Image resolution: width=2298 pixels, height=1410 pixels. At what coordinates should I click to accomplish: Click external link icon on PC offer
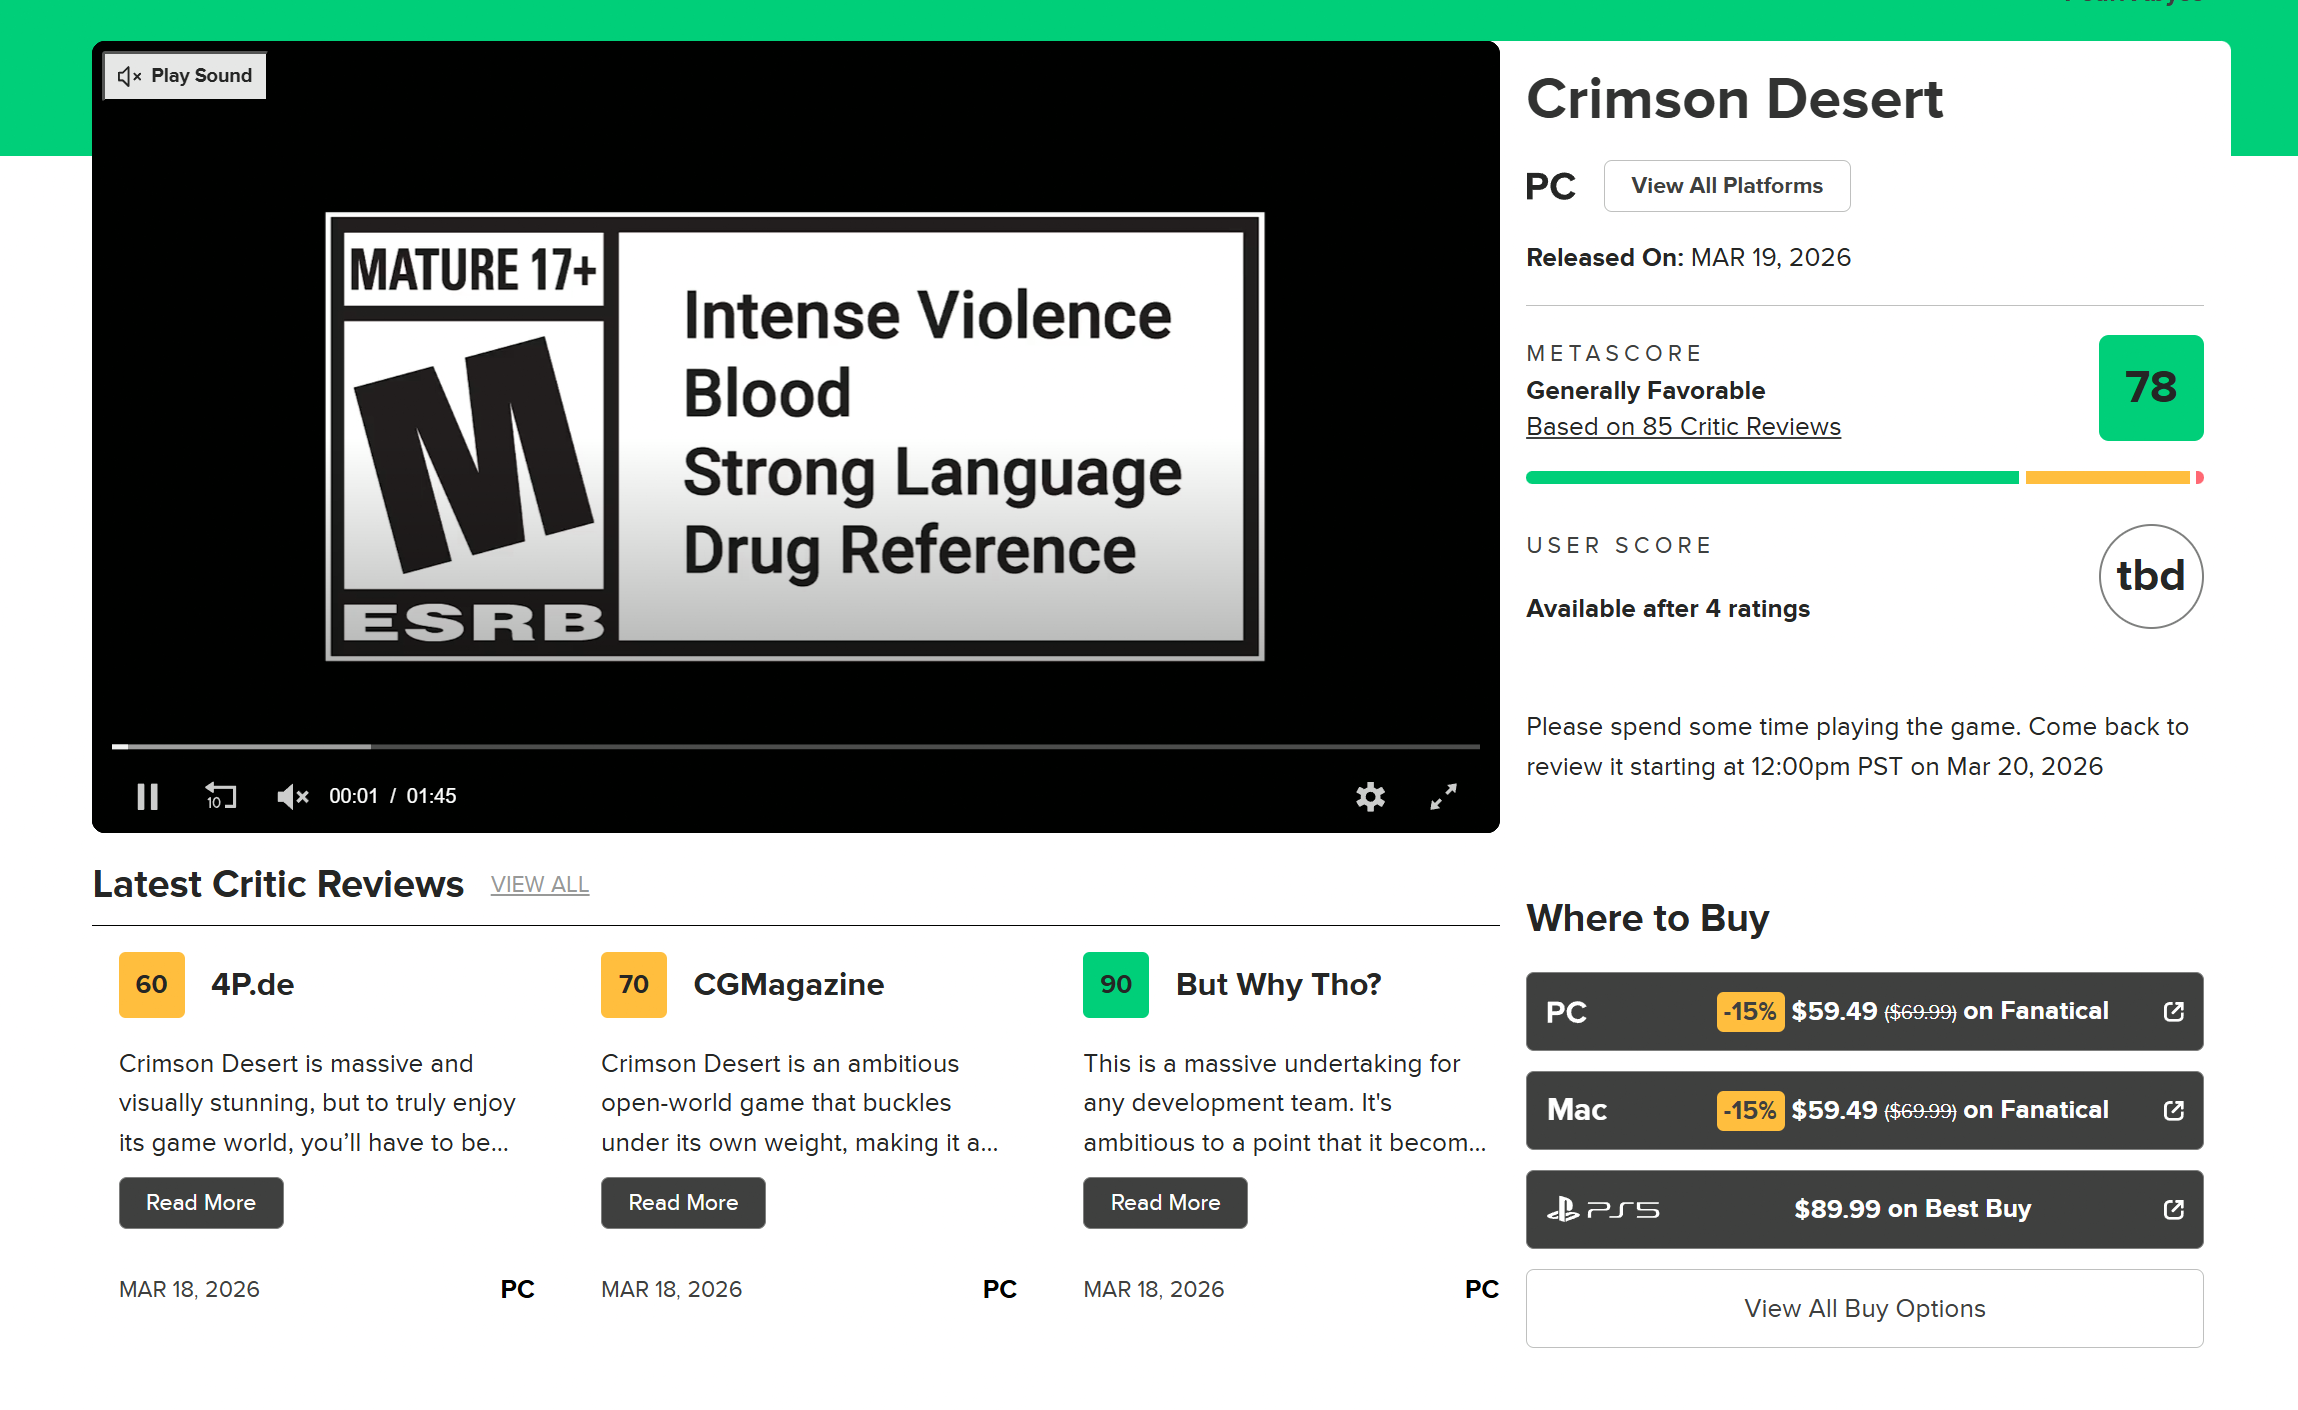pos(2174,1012)
